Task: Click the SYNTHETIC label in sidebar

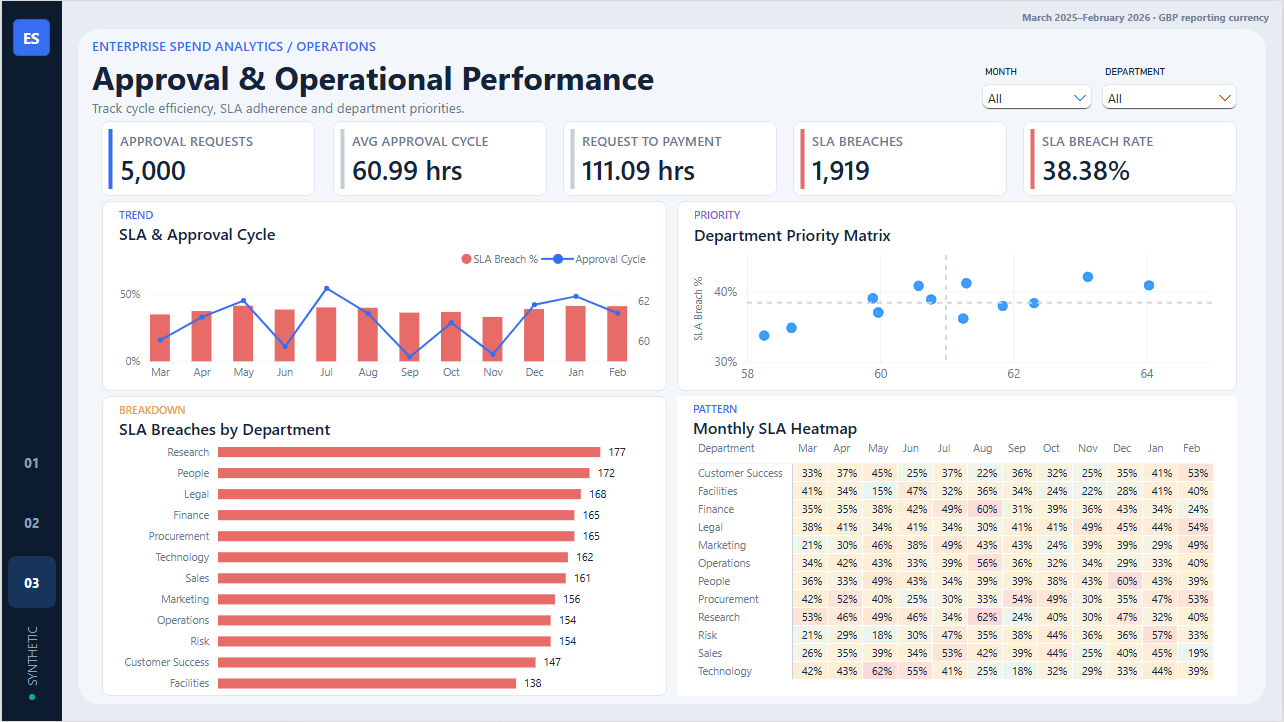Action: coord(32,656)
